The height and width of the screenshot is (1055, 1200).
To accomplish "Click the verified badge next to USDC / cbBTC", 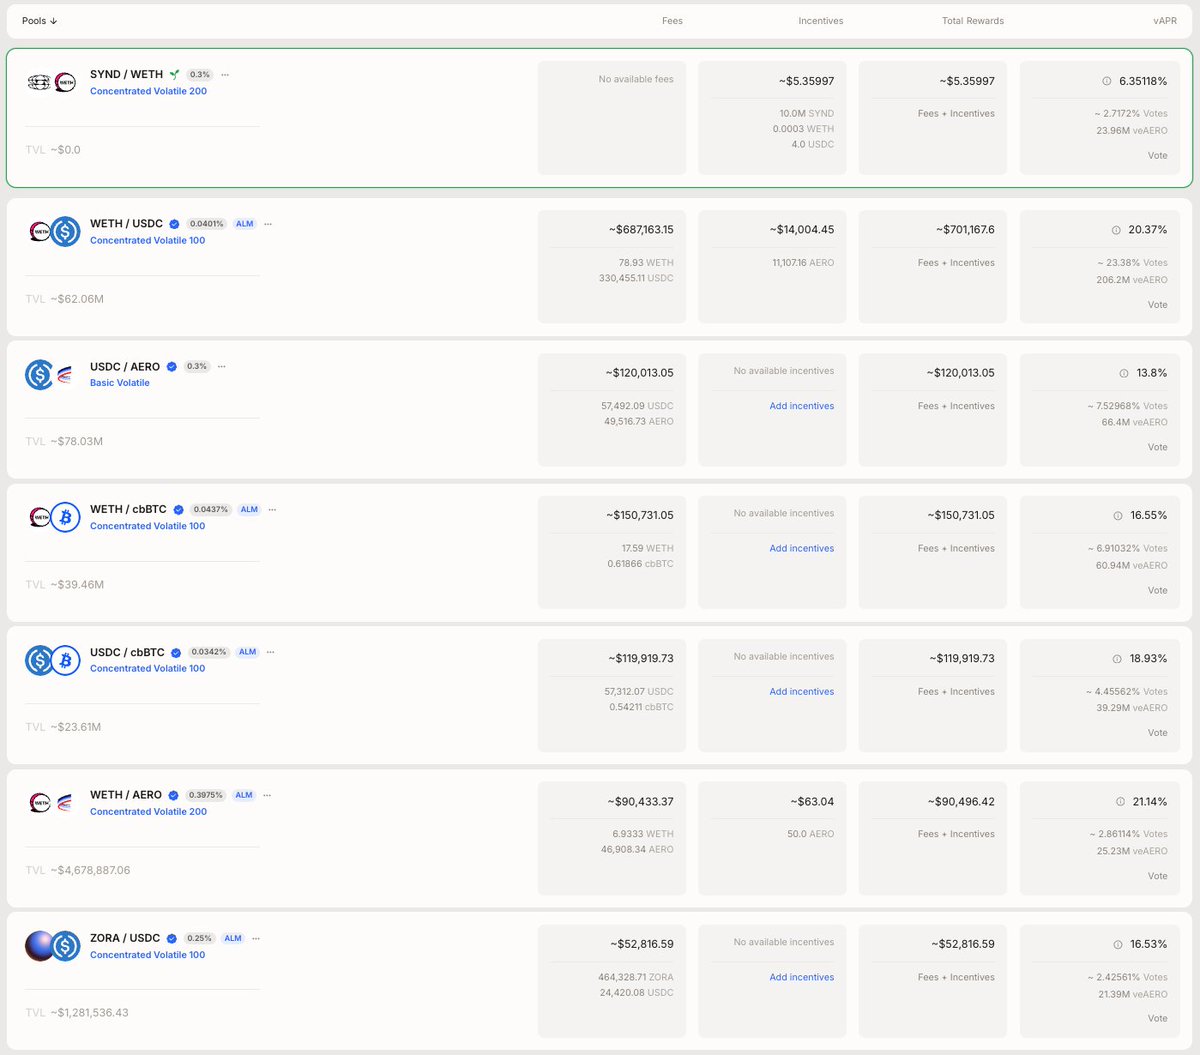I will click(x=176, y=653).
